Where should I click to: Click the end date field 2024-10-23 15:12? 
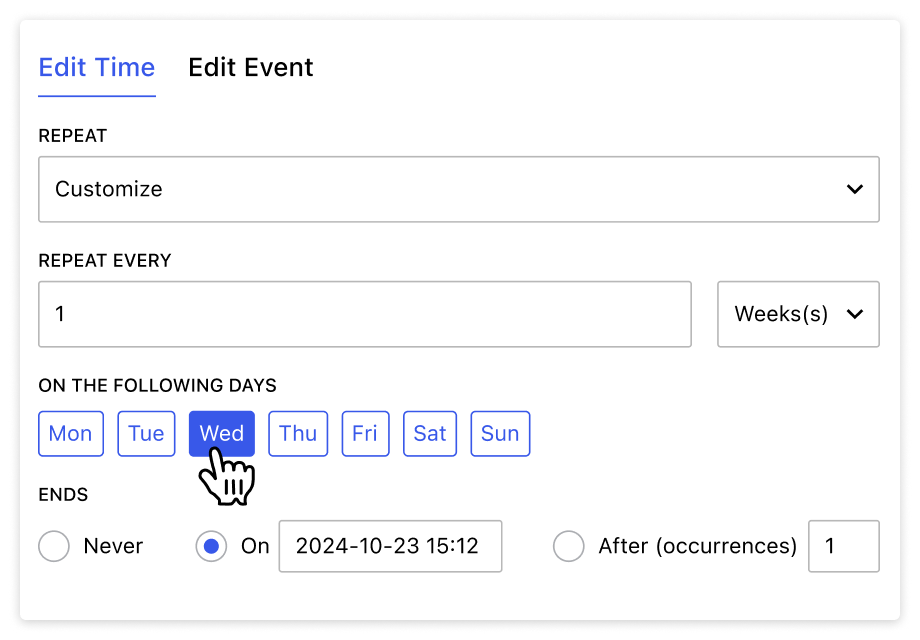[390, 546]
